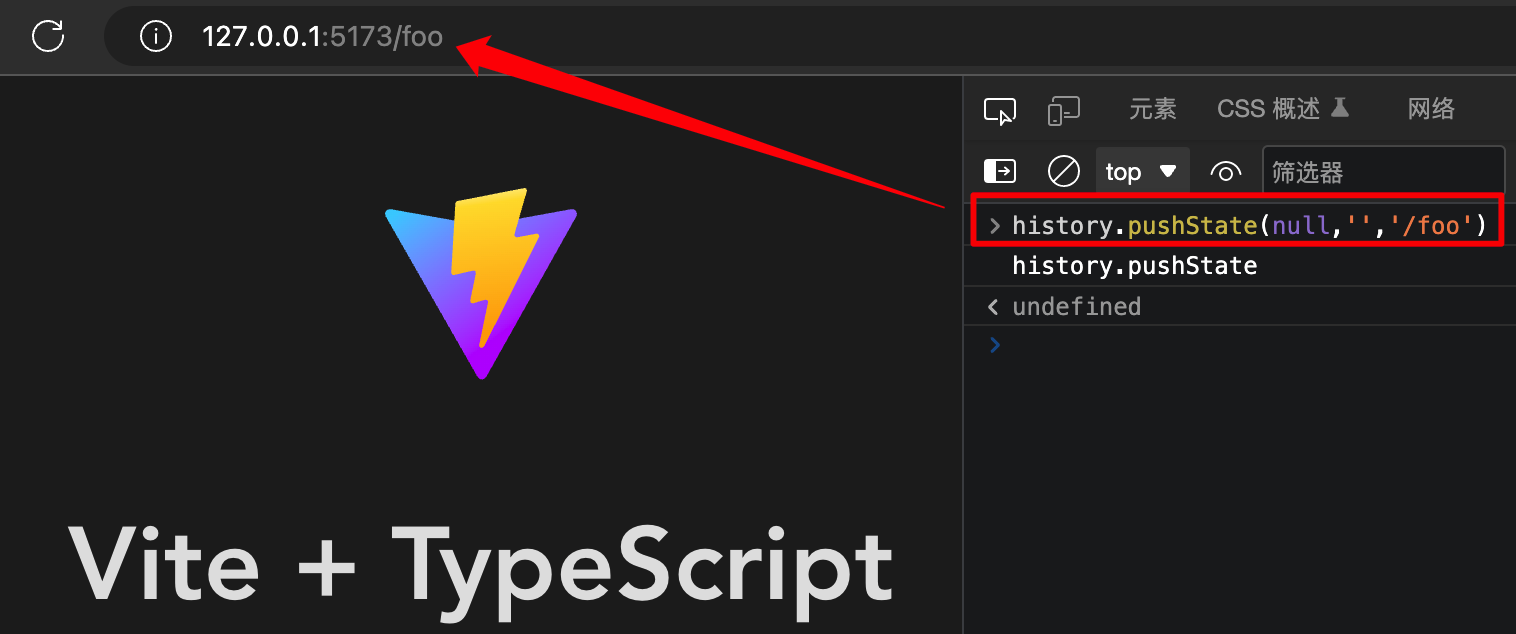Switch to the 网络 tab

pos(1431,110)
